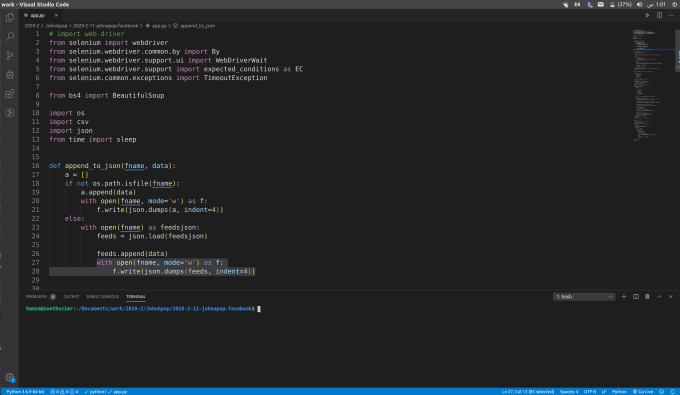Split the terminal pane
The width and height of the screenshot is (680, 395).
[636, 297]
